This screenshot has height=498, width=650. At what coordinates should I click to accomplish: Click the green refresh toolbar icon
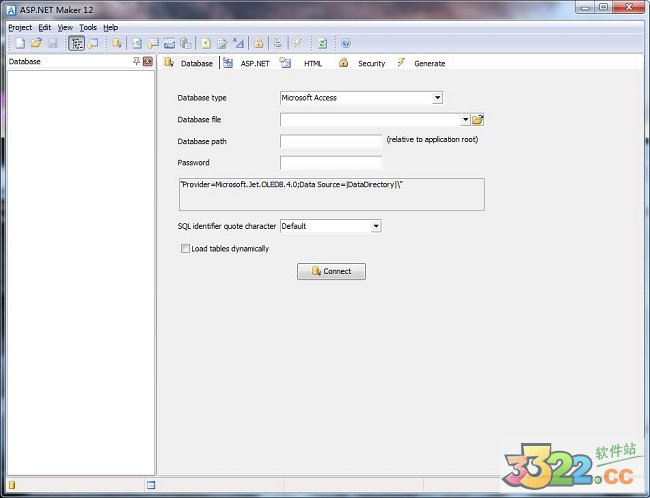[x=322, y=43]
